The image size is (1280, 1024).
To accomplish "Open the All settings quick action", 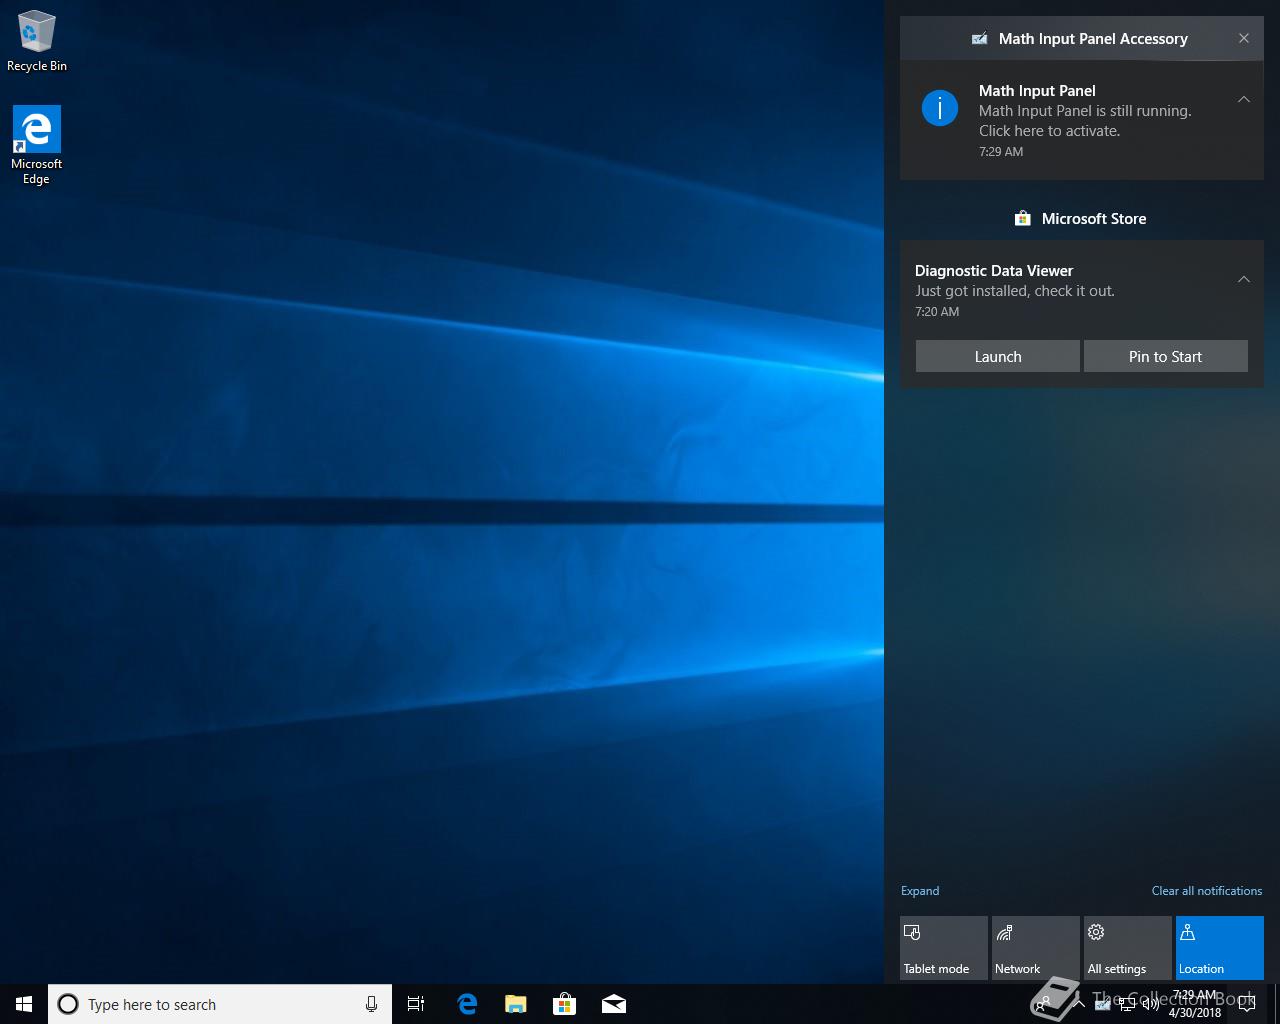I will (1127, 948).
